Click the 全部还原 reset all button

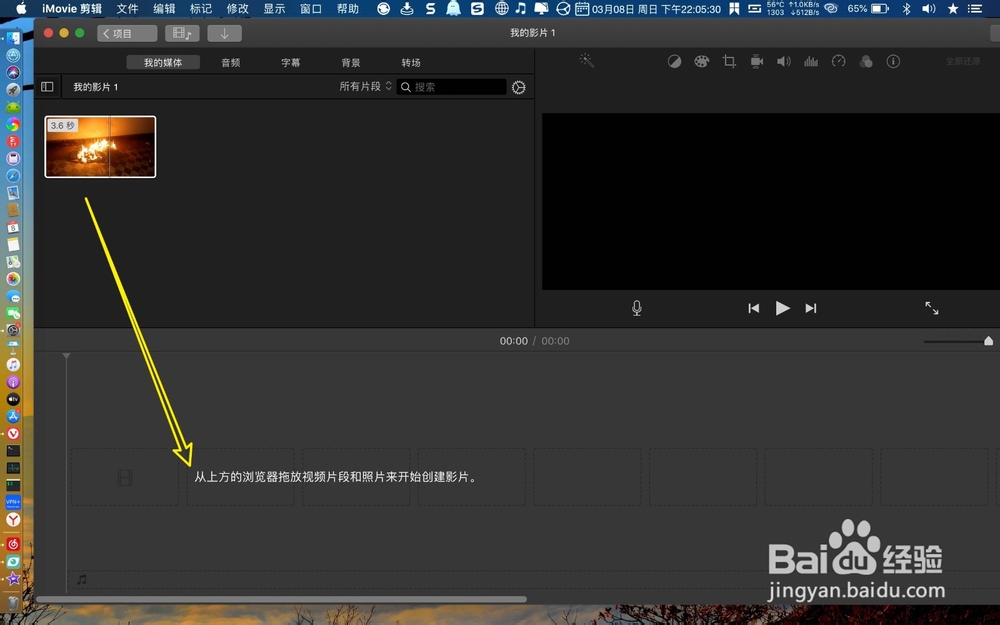pos(963,61)
